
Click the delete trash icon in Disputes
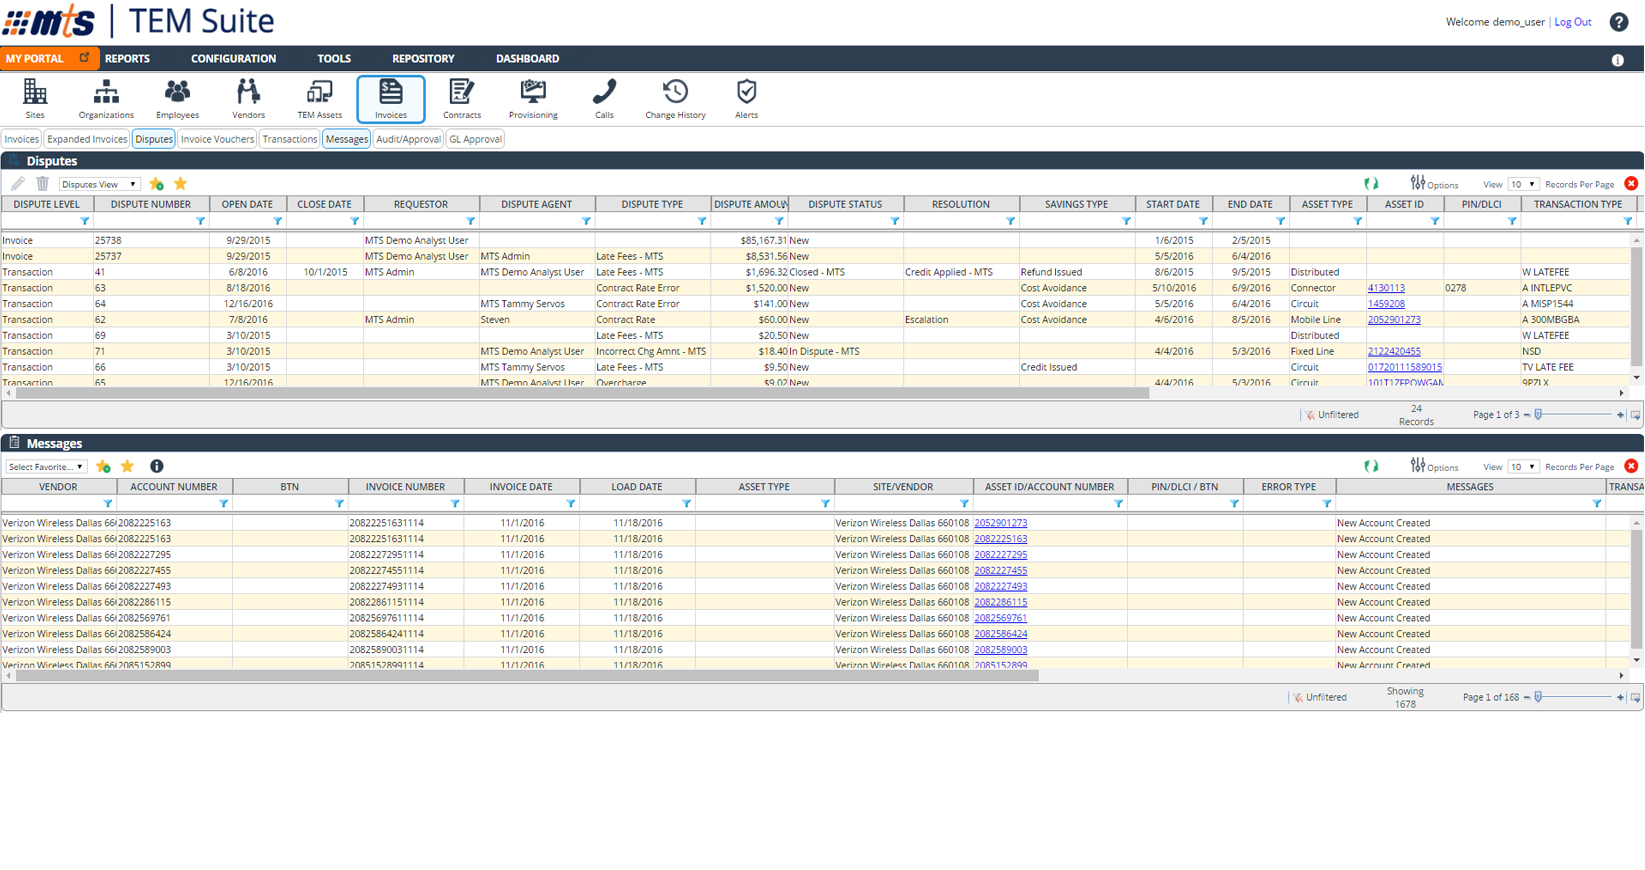43,184
